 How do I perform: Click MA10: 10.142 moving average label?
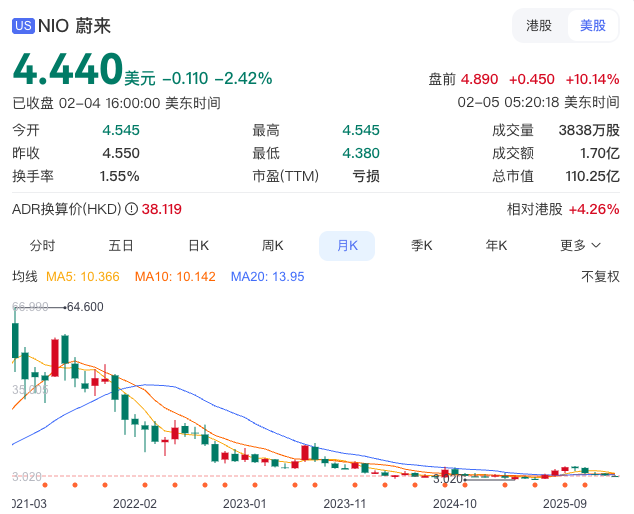click(175, 277)
